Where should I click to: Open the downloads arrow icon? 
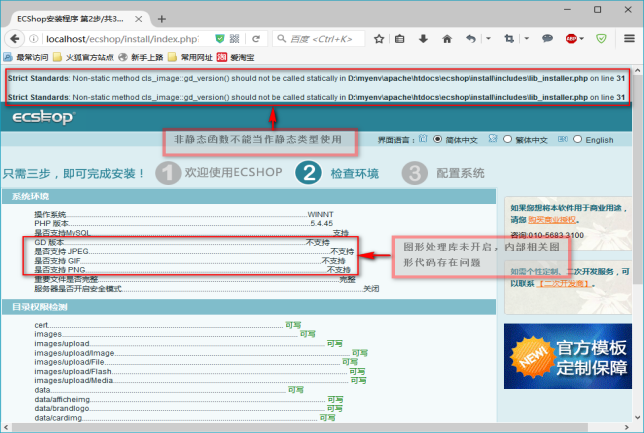point(423,39)
